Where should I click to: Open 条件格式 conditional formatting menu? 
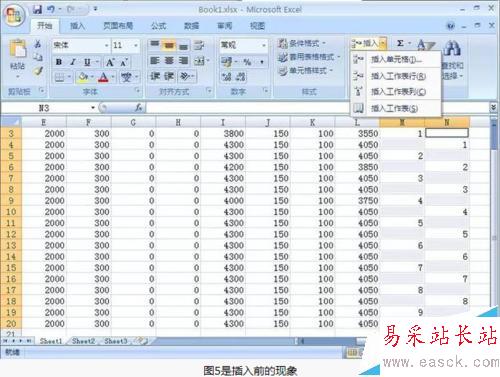[x=302, y=43]
